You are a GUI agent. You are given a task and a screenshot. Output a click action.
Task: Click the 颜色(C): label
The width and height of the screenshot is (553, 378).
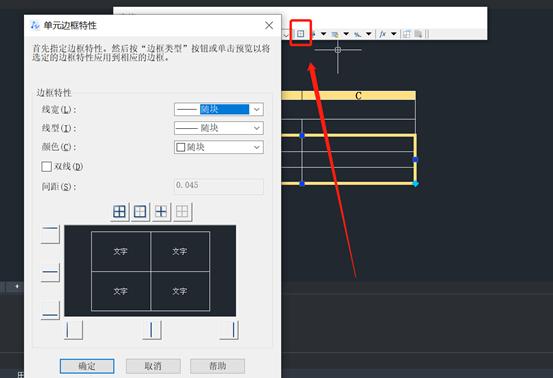59,147
